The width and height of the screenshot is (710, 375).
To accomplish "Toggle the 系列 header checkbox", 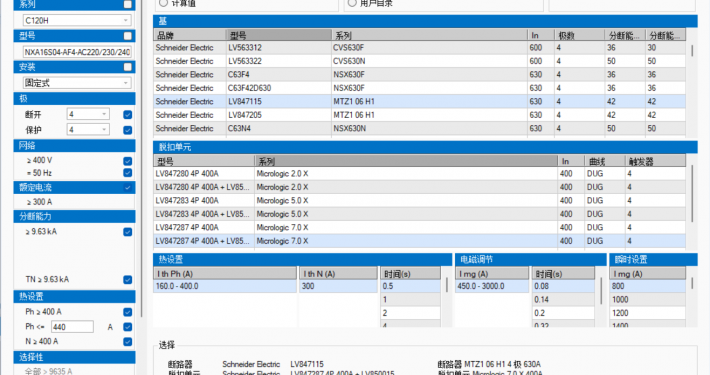I will coord(128,5).
